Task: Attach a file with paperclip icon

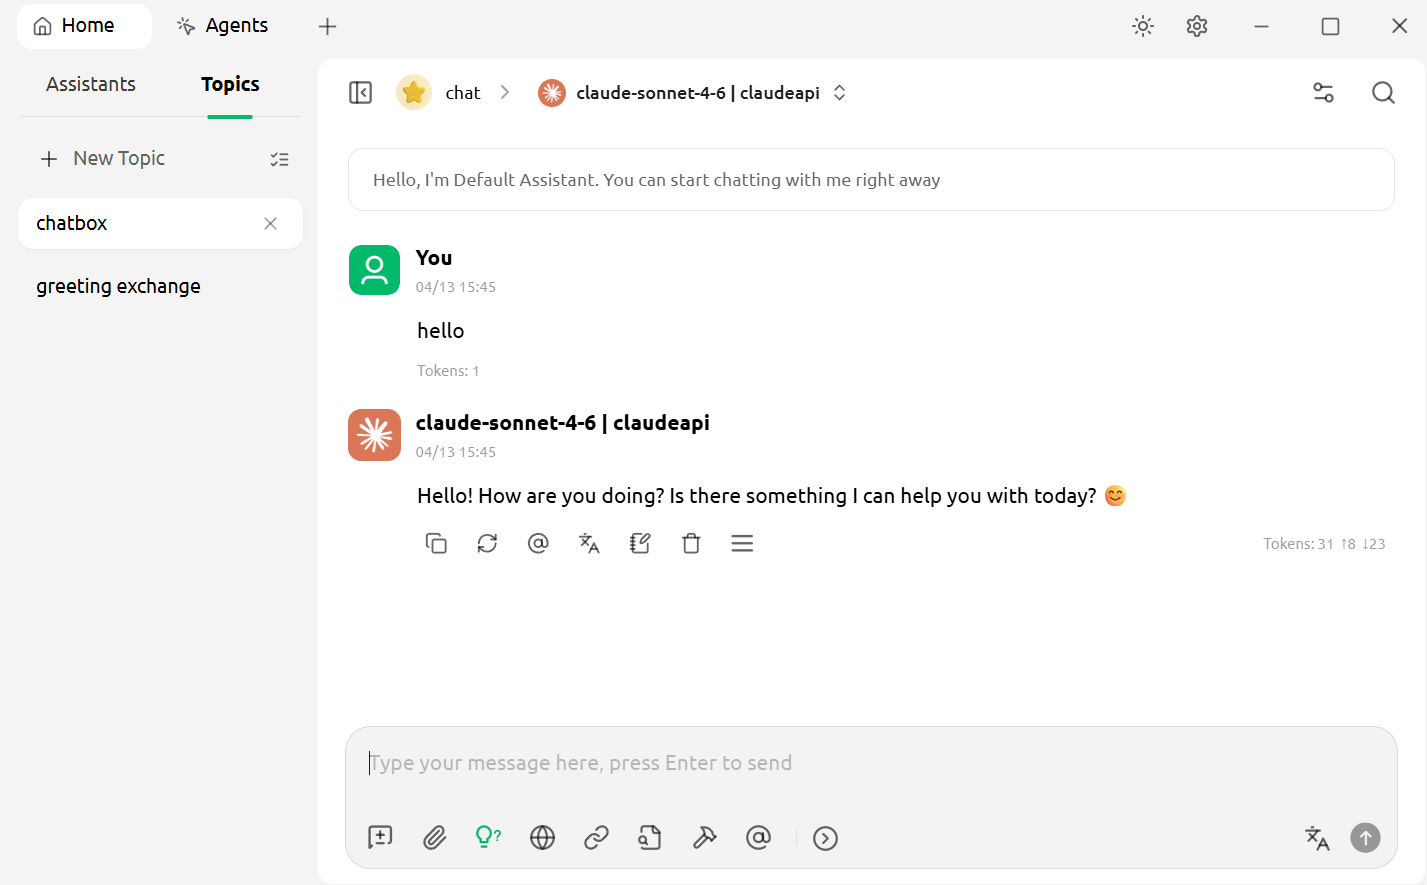Action: point(434,837)
